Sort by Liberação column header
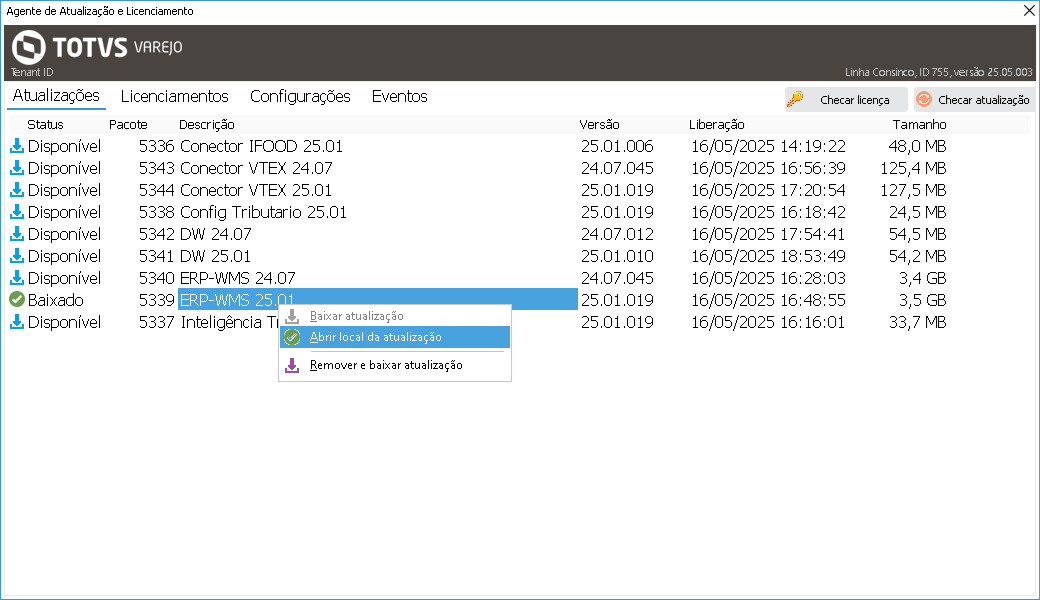Screen dimensions: 1040x600 click(x=716, y=125)
